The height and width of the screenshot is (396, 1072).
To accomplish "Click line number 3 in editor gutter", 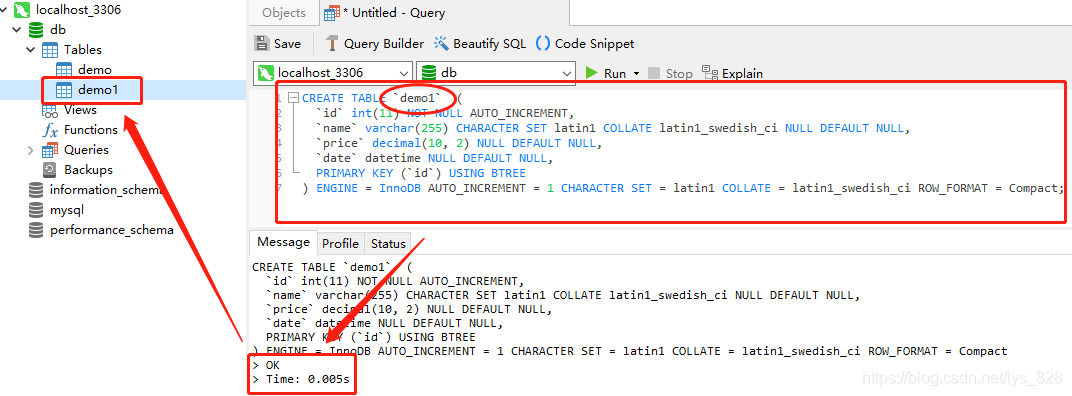I will [280, 128].
